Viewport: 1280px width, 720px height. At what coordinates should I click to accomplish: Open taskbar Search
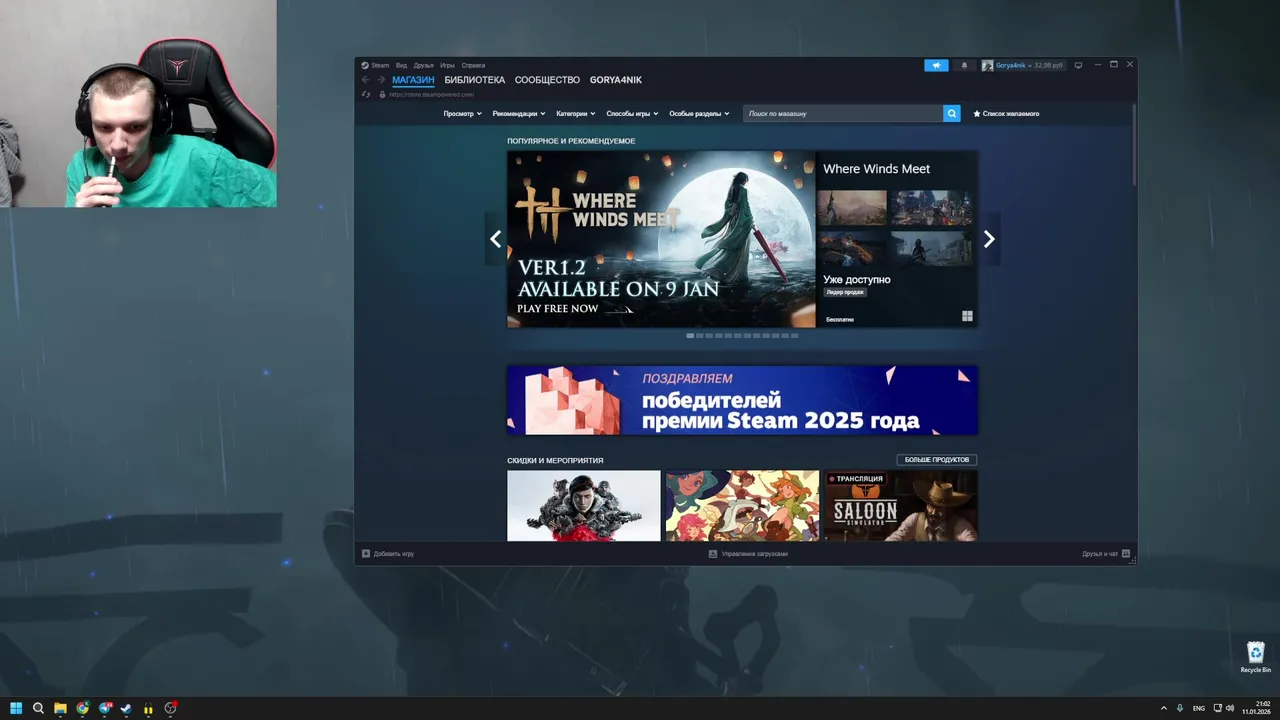tap(38, 708)
